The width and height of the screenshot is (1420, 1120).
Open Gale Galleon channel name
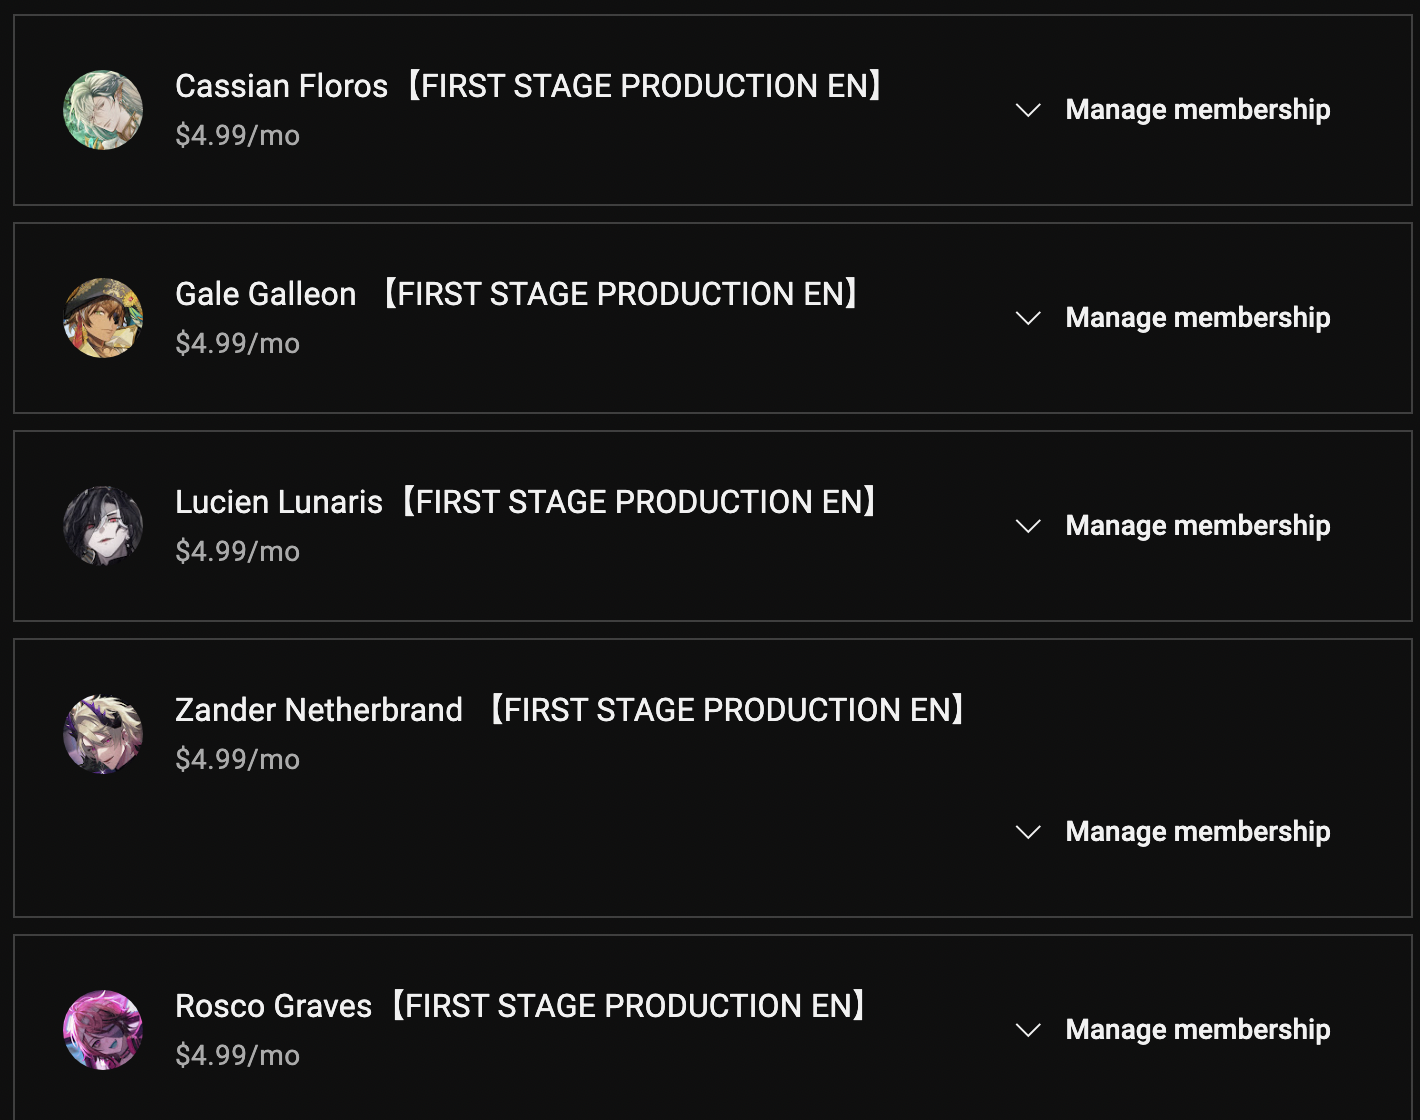point(518,294)
